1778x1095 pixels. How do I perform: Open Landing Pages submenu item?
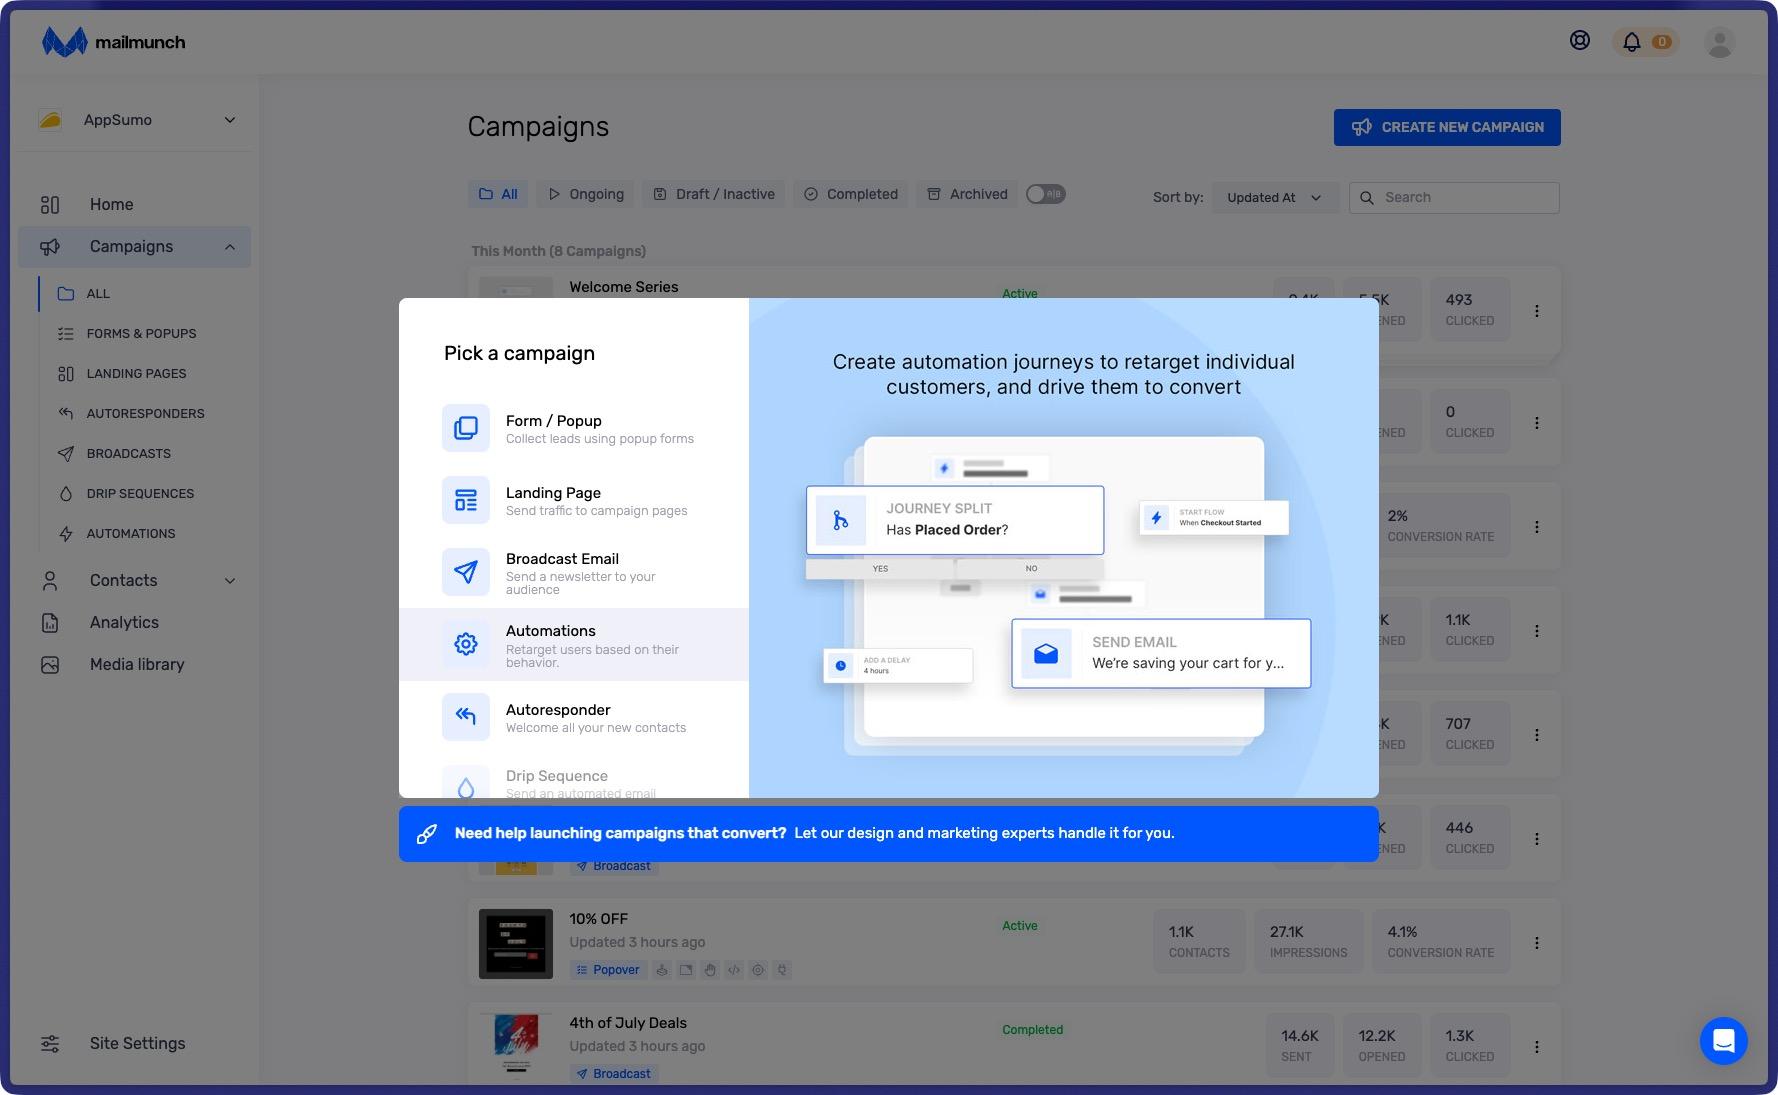136,374
